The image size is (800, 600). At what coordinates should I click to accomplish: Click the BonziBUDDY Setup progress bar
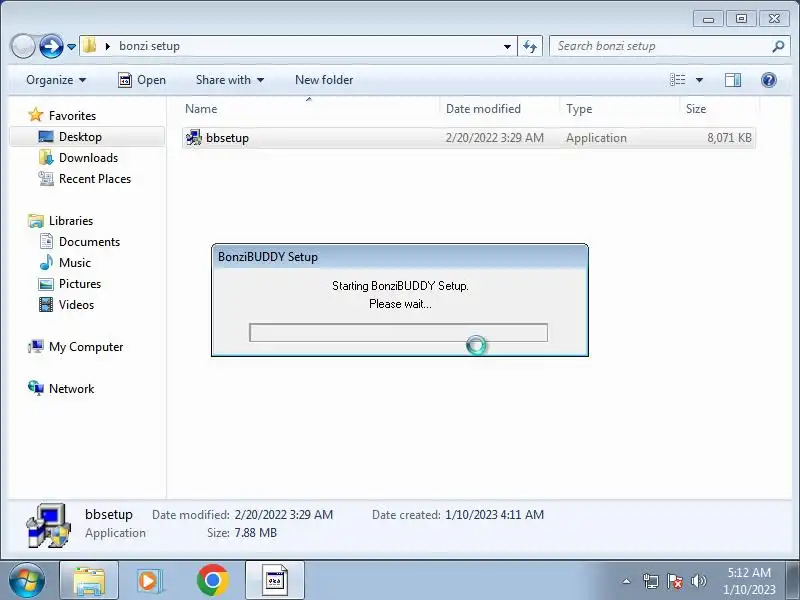coord(398,333)
